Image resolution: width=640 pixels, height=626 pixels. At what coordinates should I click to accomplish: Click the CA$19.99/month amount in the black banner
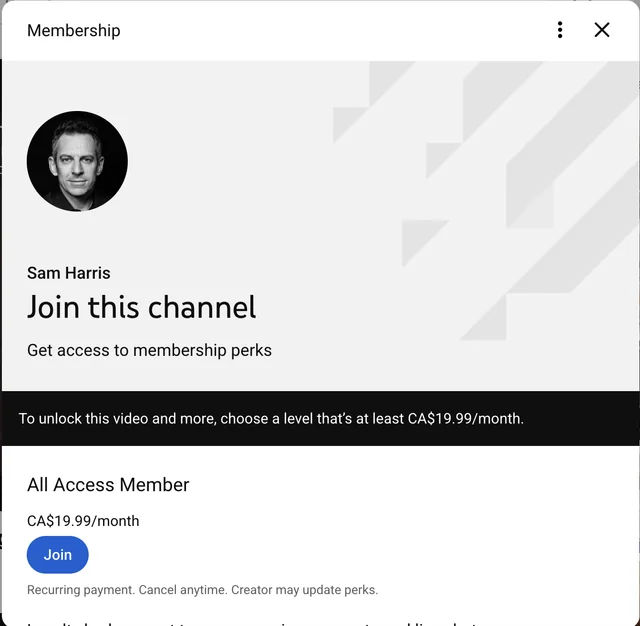tap(466, 419)
